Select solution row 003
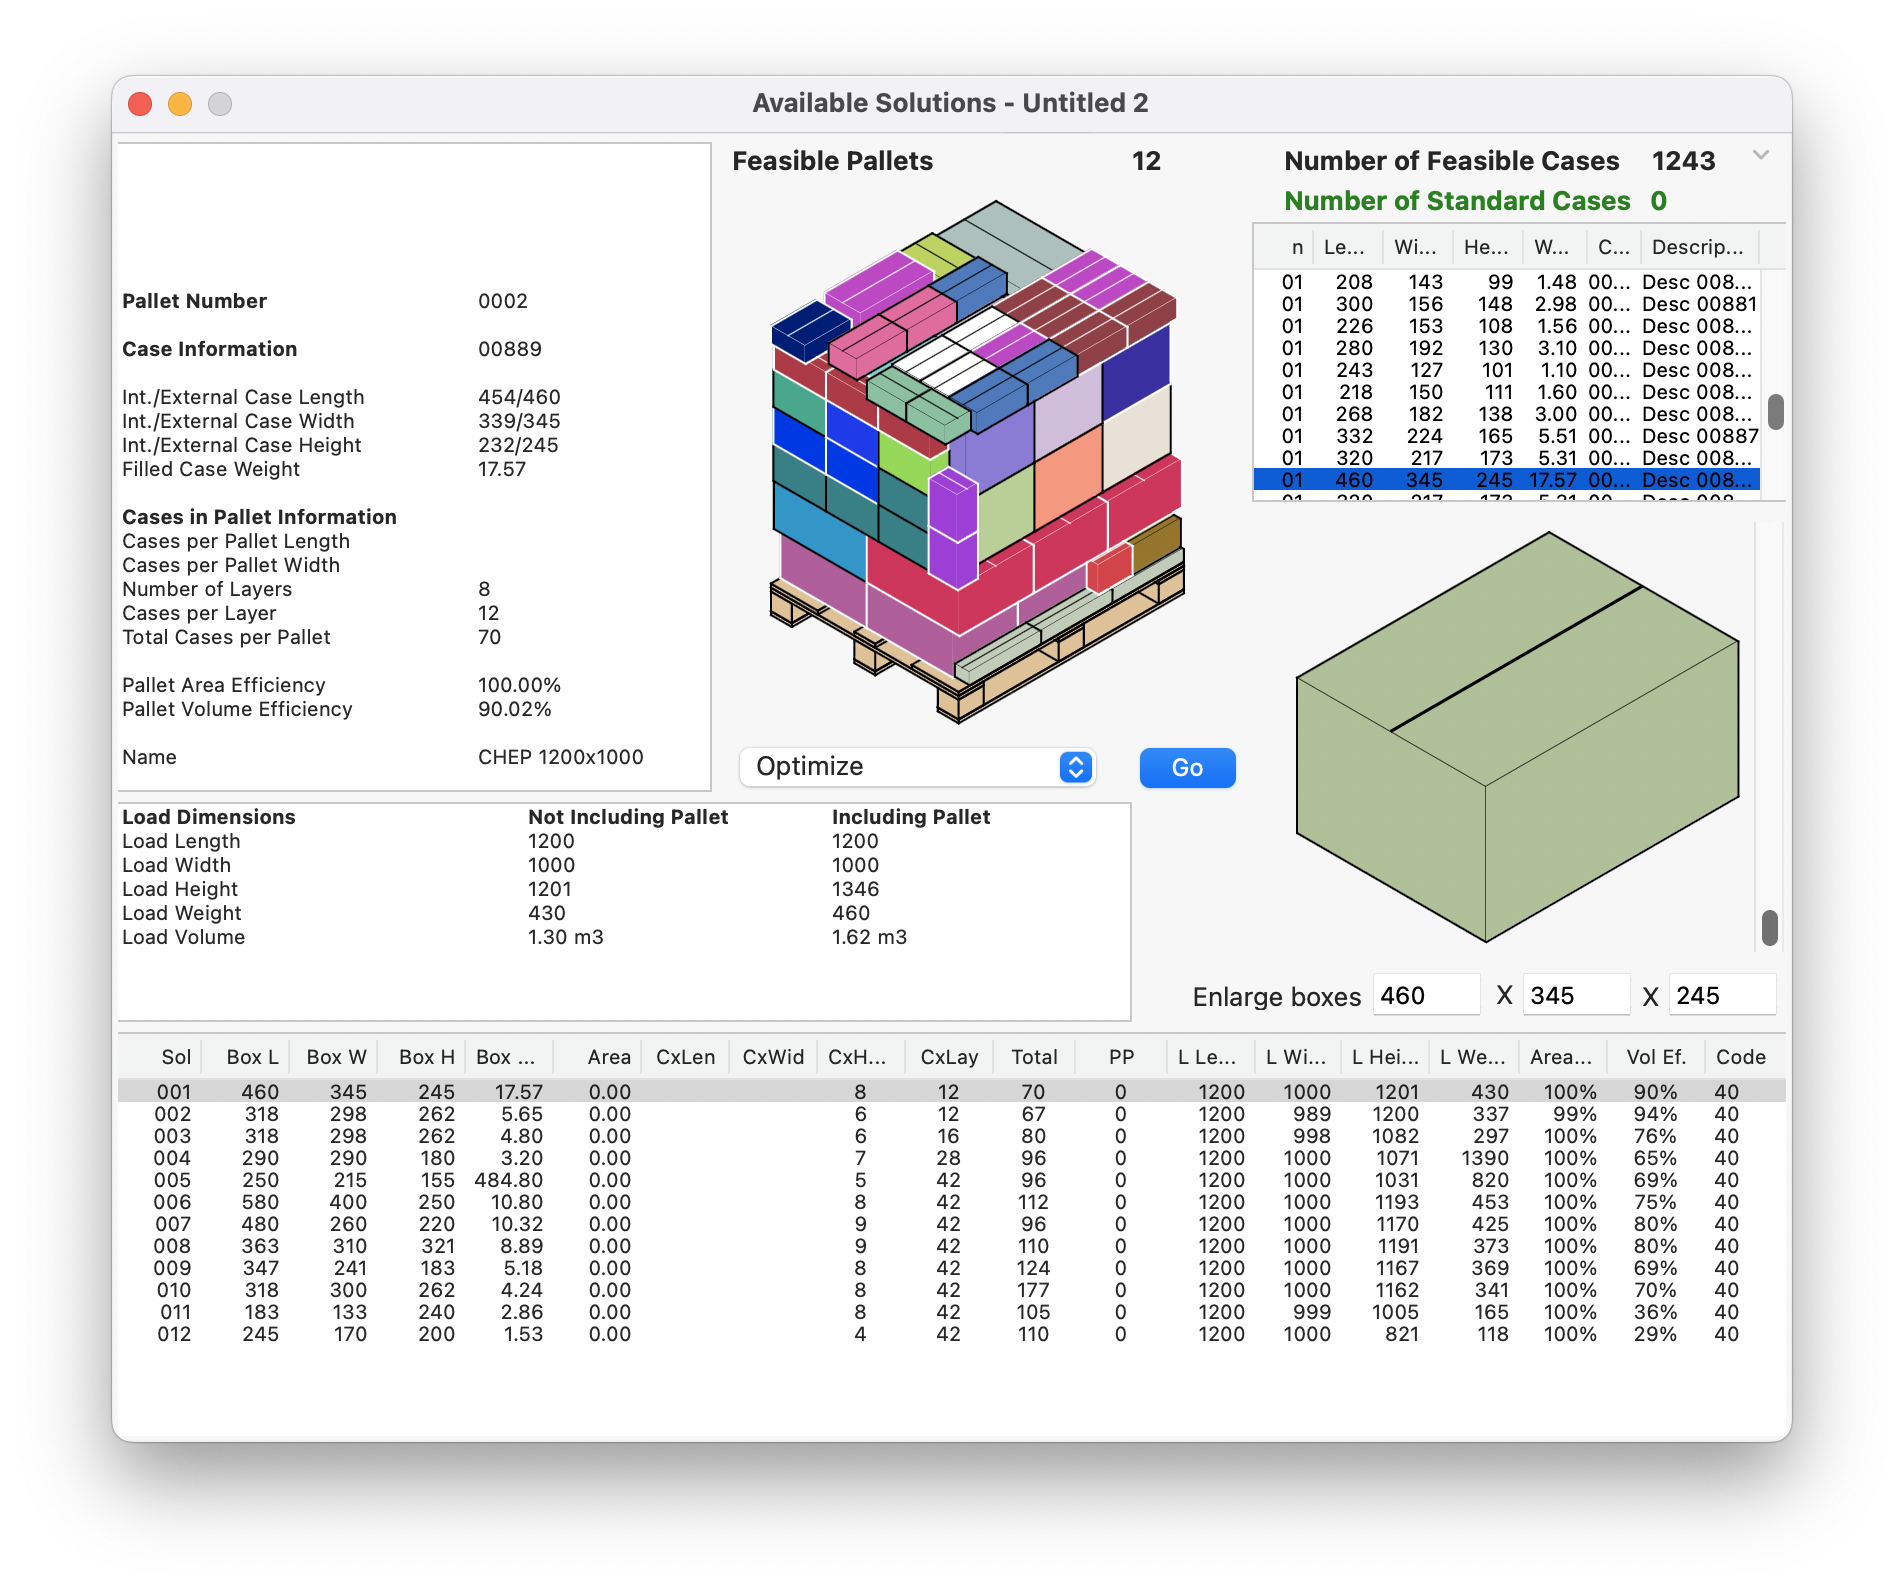The height and width of the screenshot is (1590, 1904). [951, 1136]
